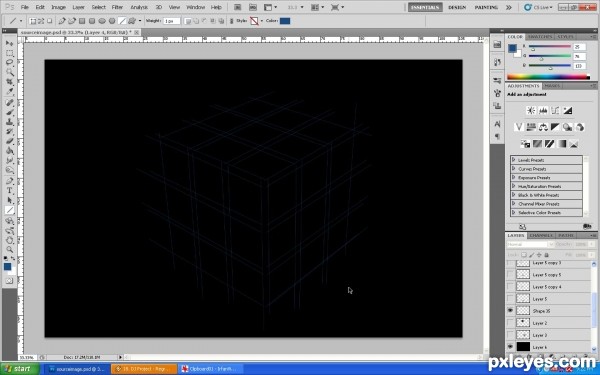This screenshot has height=375, width=600.
Task: Toggle Quick Mask mode
Action: (x=10, y=281)
